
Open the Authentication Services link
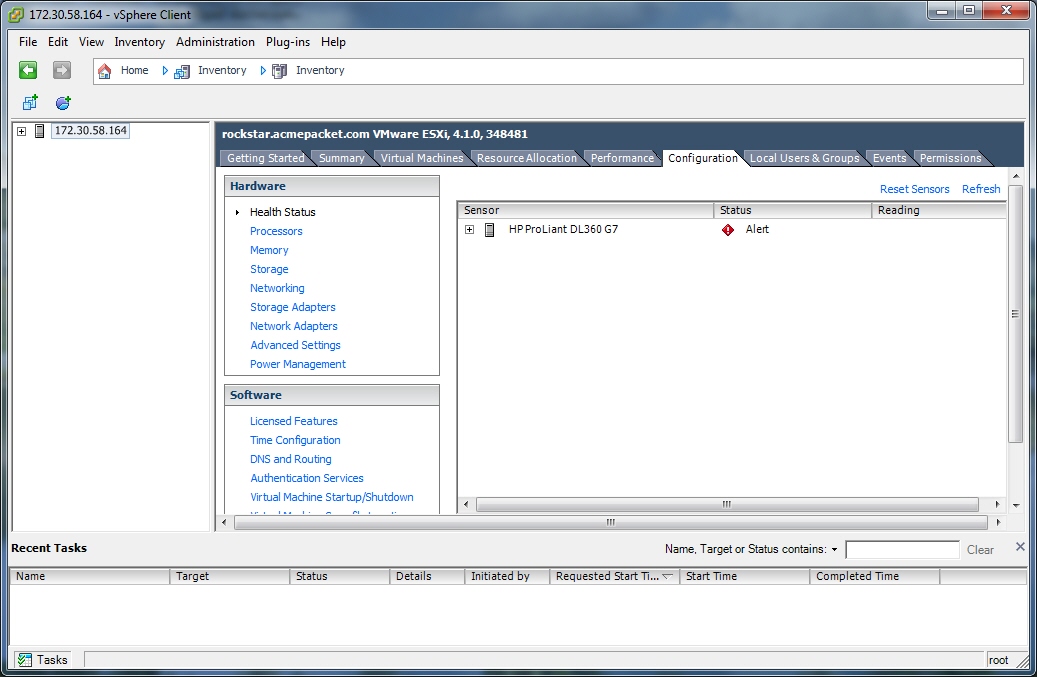[307, 478]
